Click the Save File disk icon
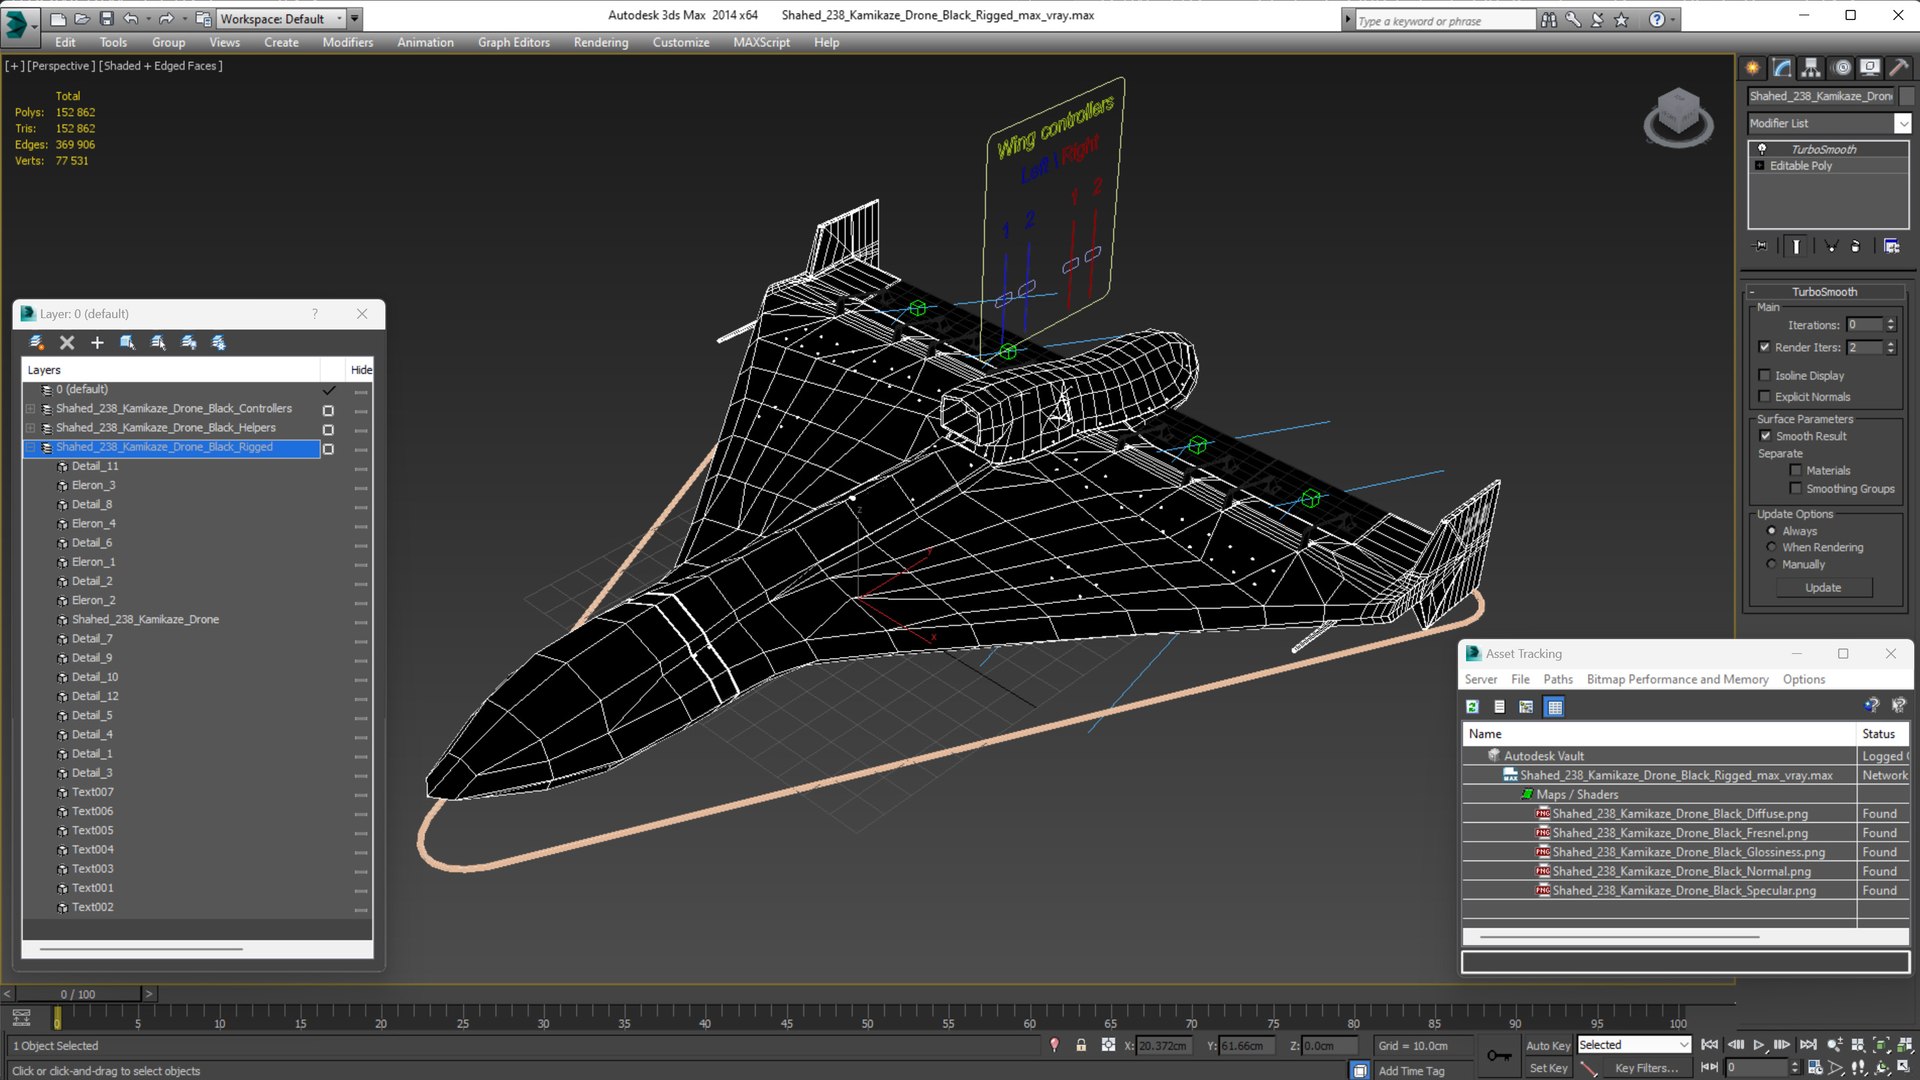The width and height of the screenshot is (1920, 1080). pyautogui.click(x=106, y=18)
